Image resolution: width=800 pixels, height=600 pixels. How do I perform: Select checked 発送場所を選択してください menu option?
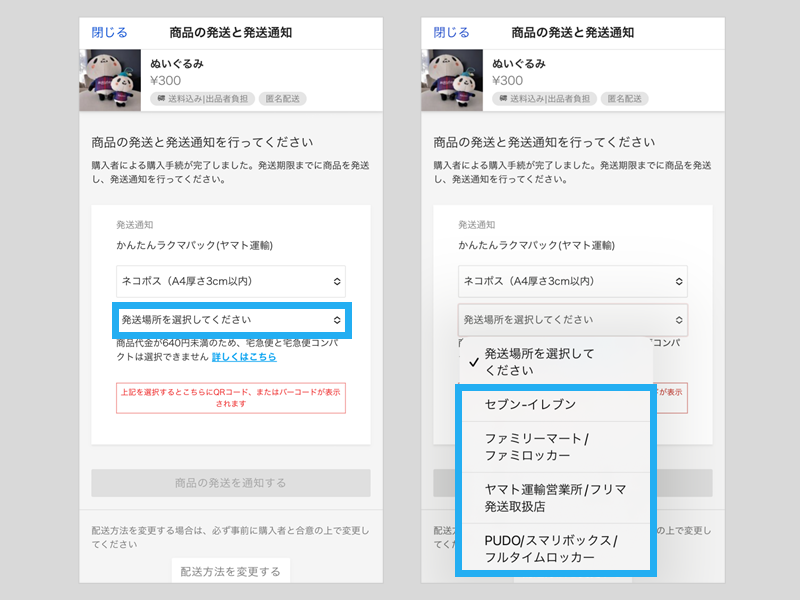556,362
